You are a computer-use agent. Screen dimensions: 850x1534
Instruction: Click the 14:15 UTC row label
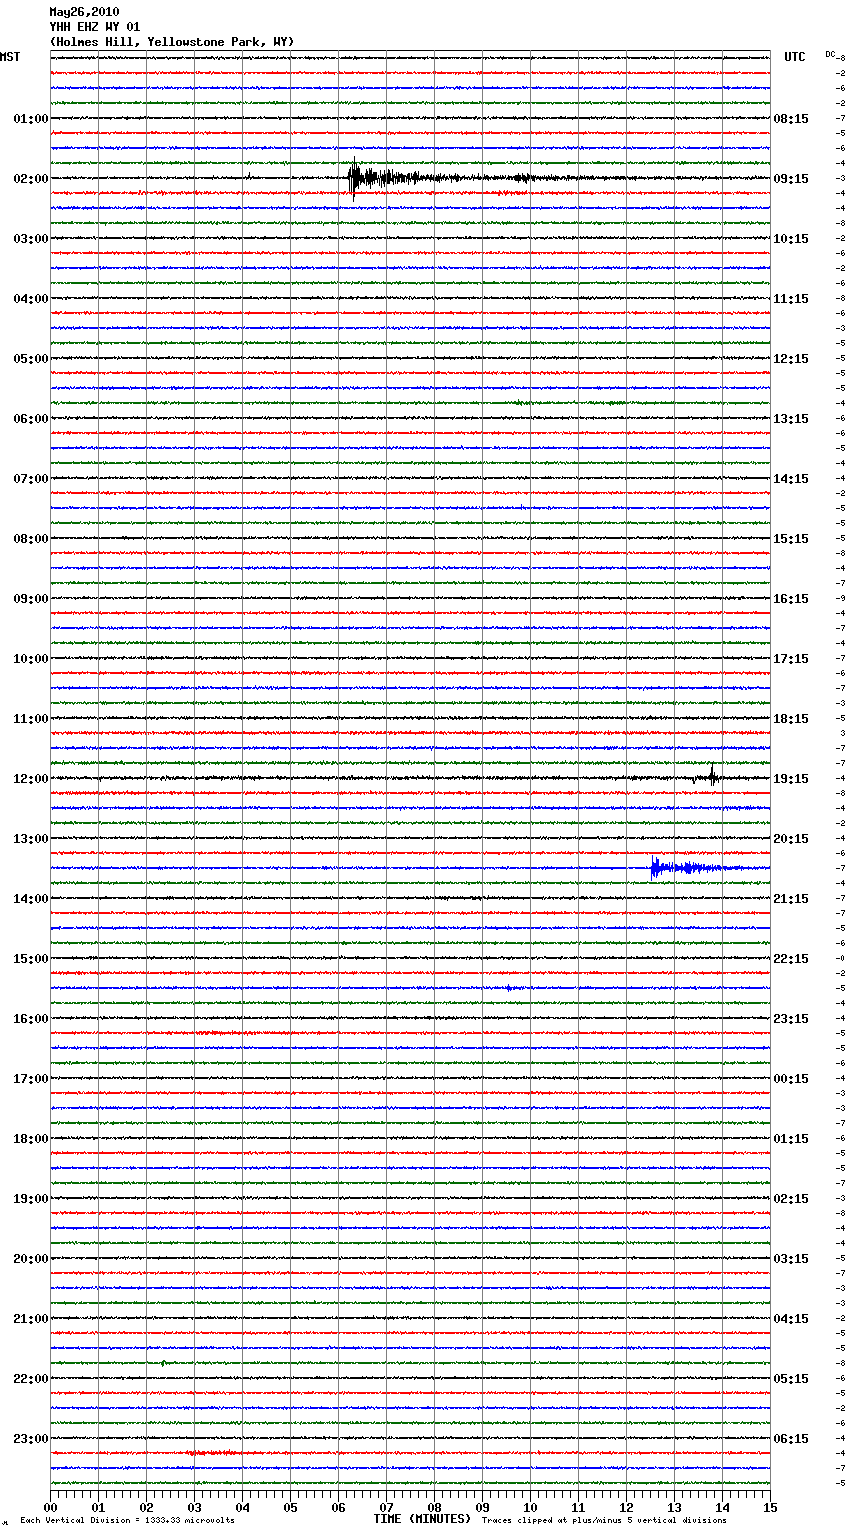[x=791, y=479]
